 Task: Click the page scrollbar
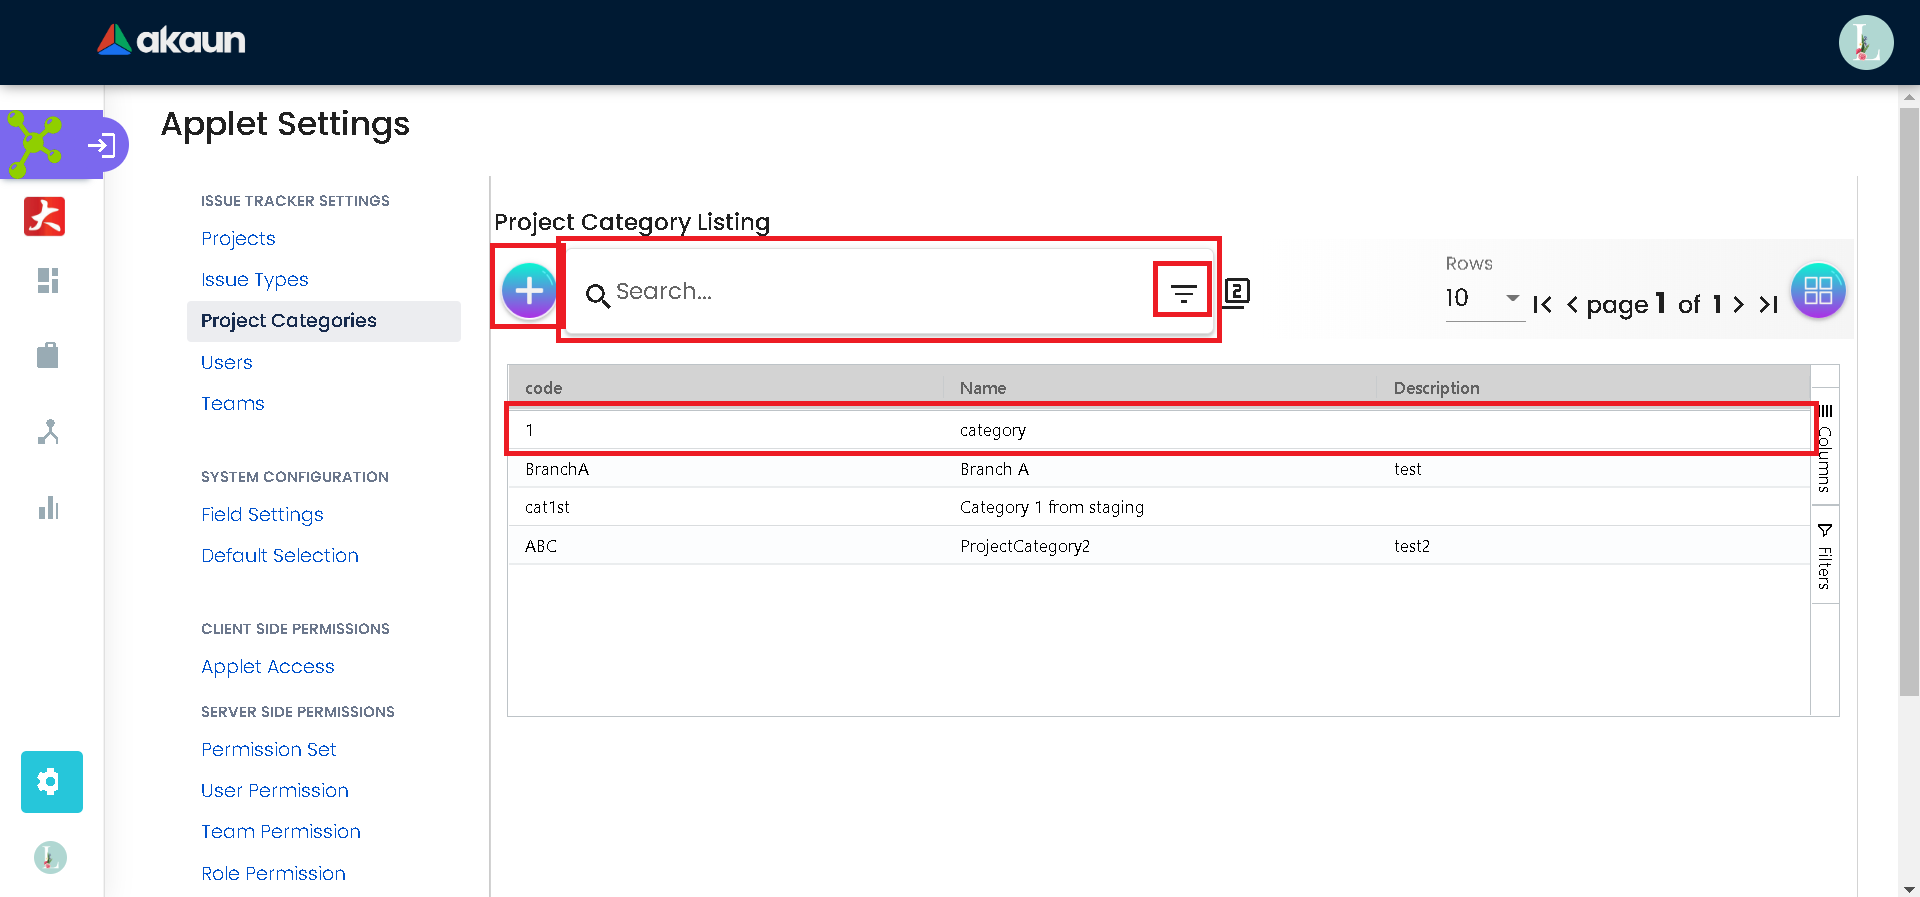pos(1909,400)
